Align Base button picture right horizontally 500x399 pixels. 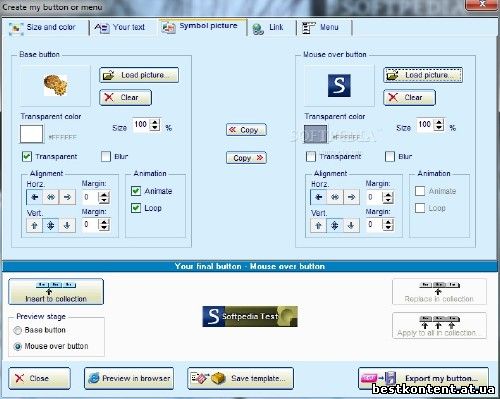[67, 197]
